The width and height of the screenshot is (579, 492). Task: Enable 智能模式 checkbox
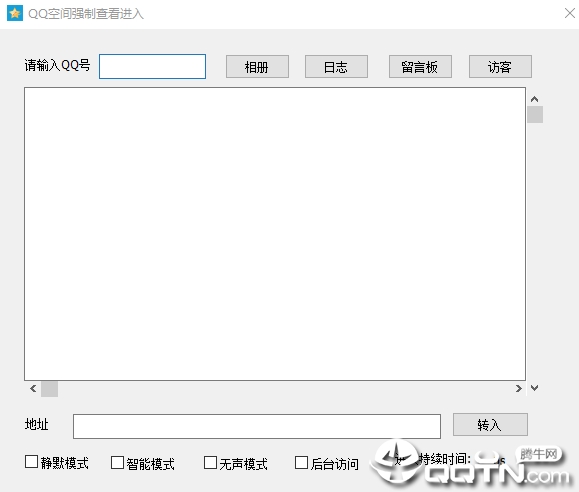(117, 462)
